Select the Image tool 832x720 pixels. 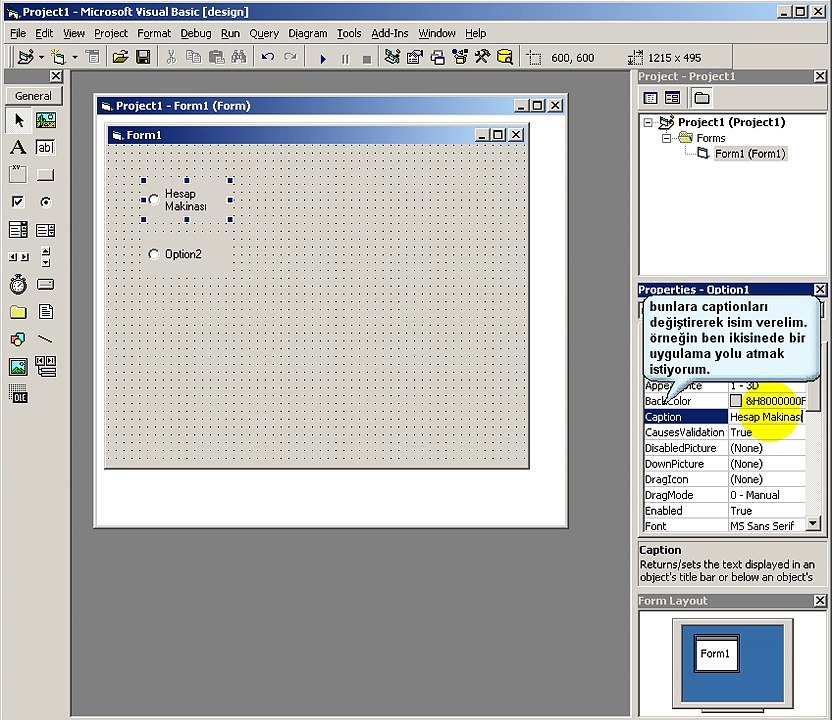[18, 367]
